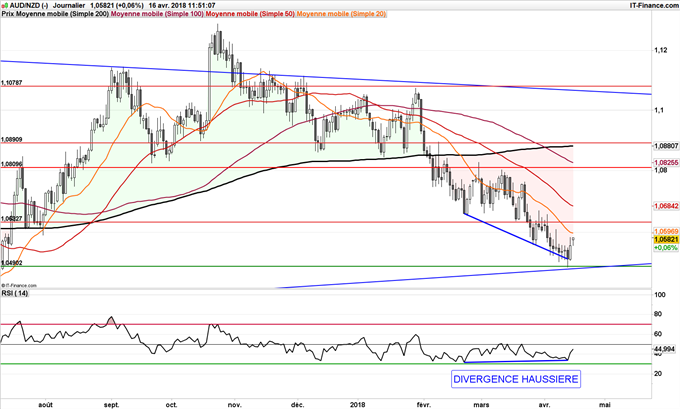The width and height of the screenshot is (680, 409).
Task: Click the 20 value on RSI axis
Action: click(658, 373)
